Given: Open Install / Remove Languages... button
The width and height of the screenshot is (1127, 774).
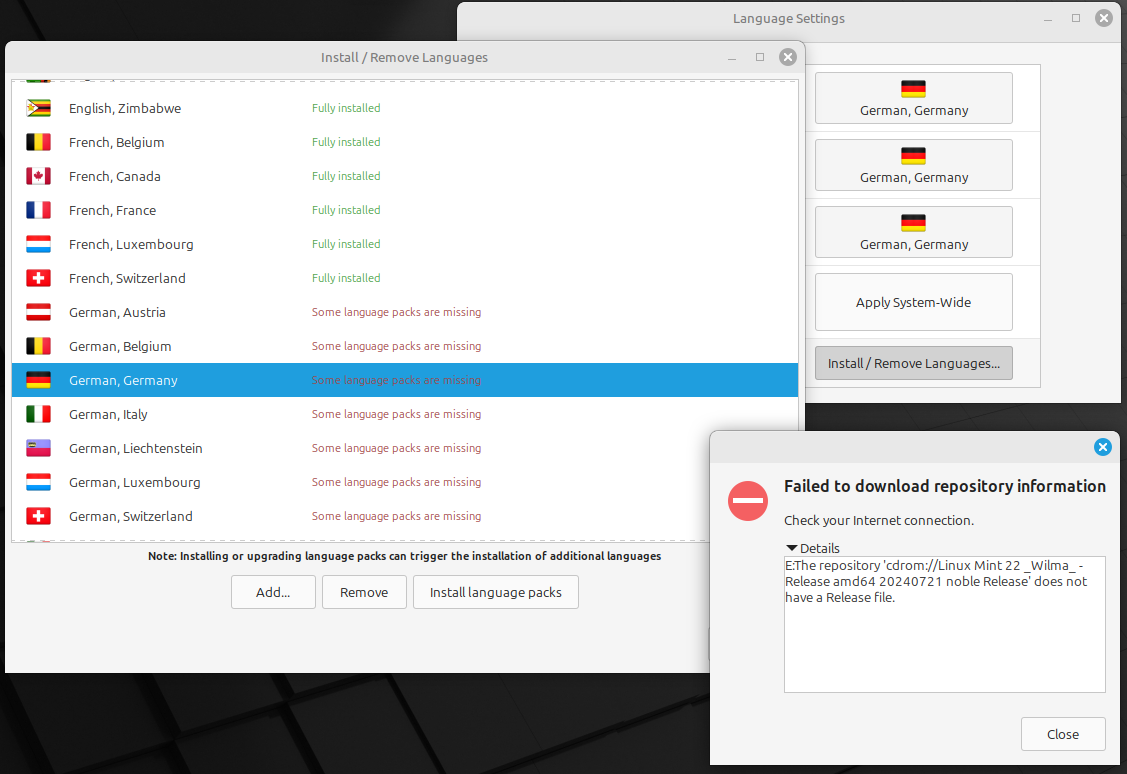Looking at the screenshot, I should [913, 363].
